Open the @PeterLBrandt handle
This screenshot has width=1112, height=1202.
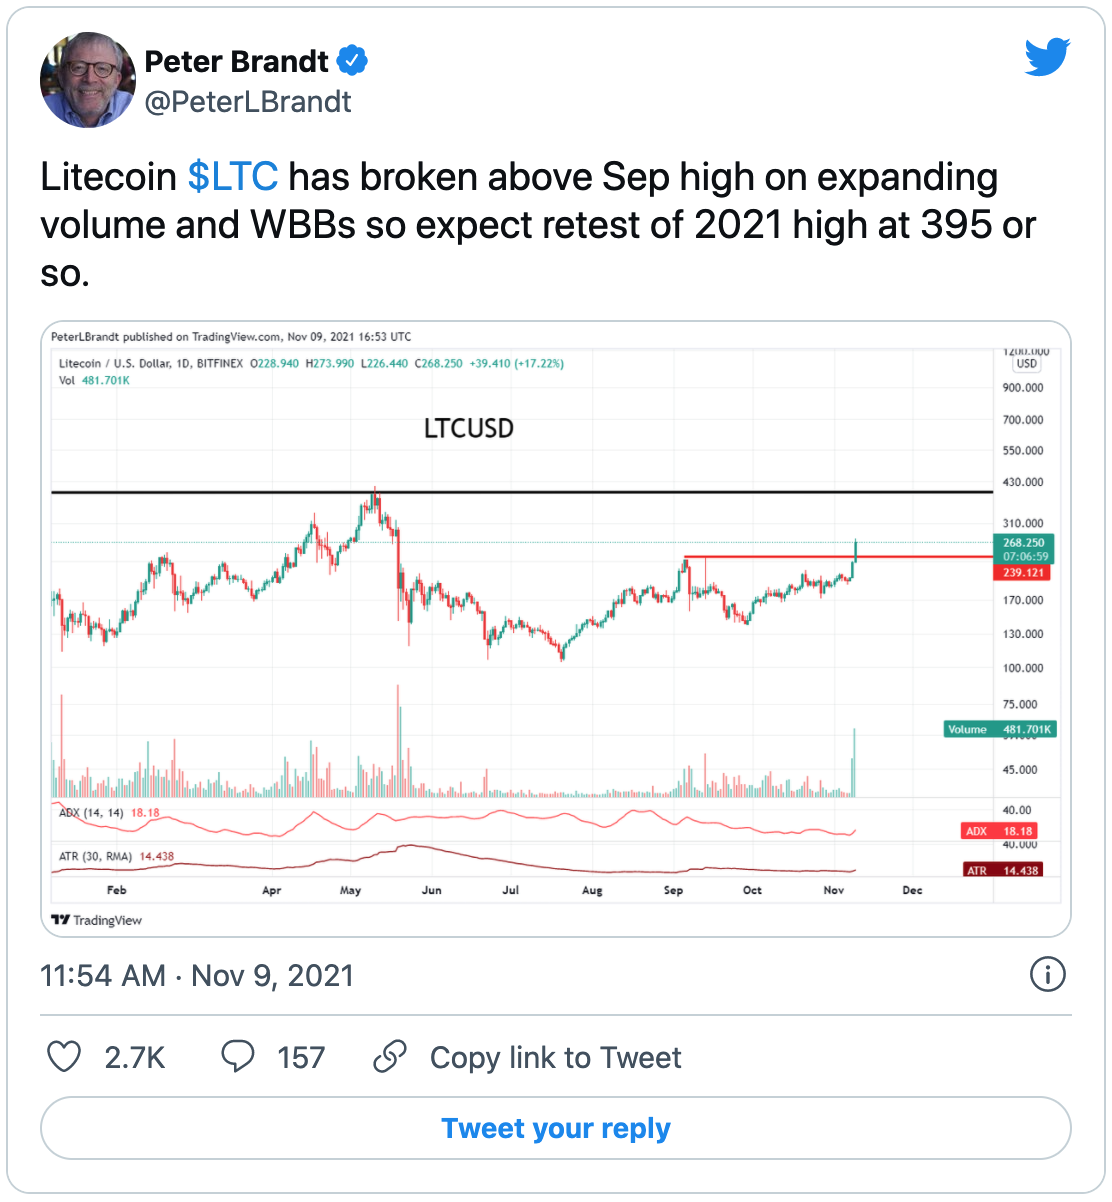tap(248, 102)
